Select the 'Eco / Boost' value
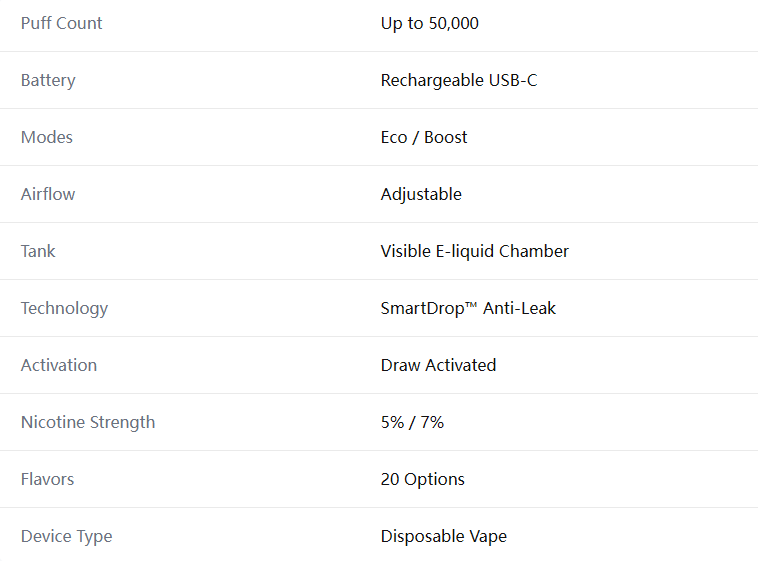 pos(423,137)
